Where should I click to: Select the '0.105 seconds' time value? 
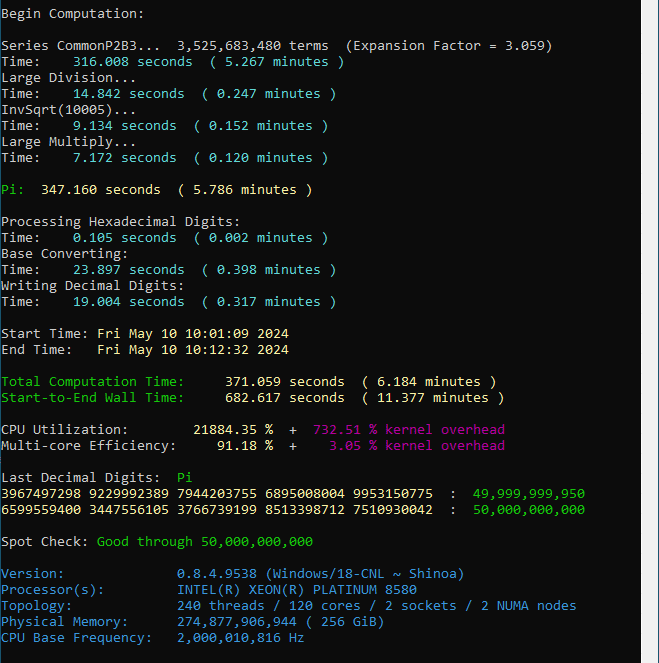click(125, 238)
